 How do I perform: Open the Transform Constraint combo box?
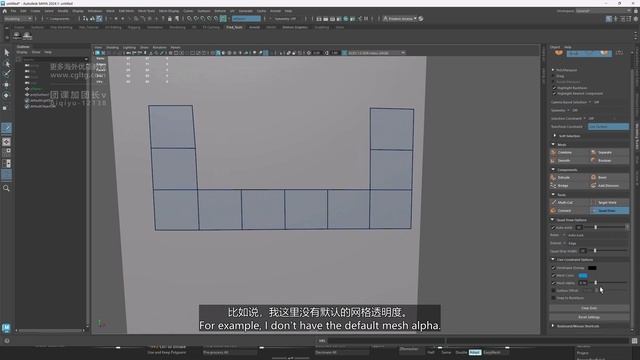click(608, 127)
